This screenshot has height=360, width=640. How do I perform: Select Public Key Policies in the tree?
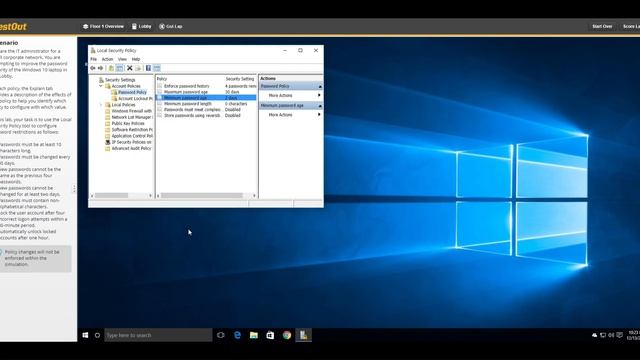128,123
